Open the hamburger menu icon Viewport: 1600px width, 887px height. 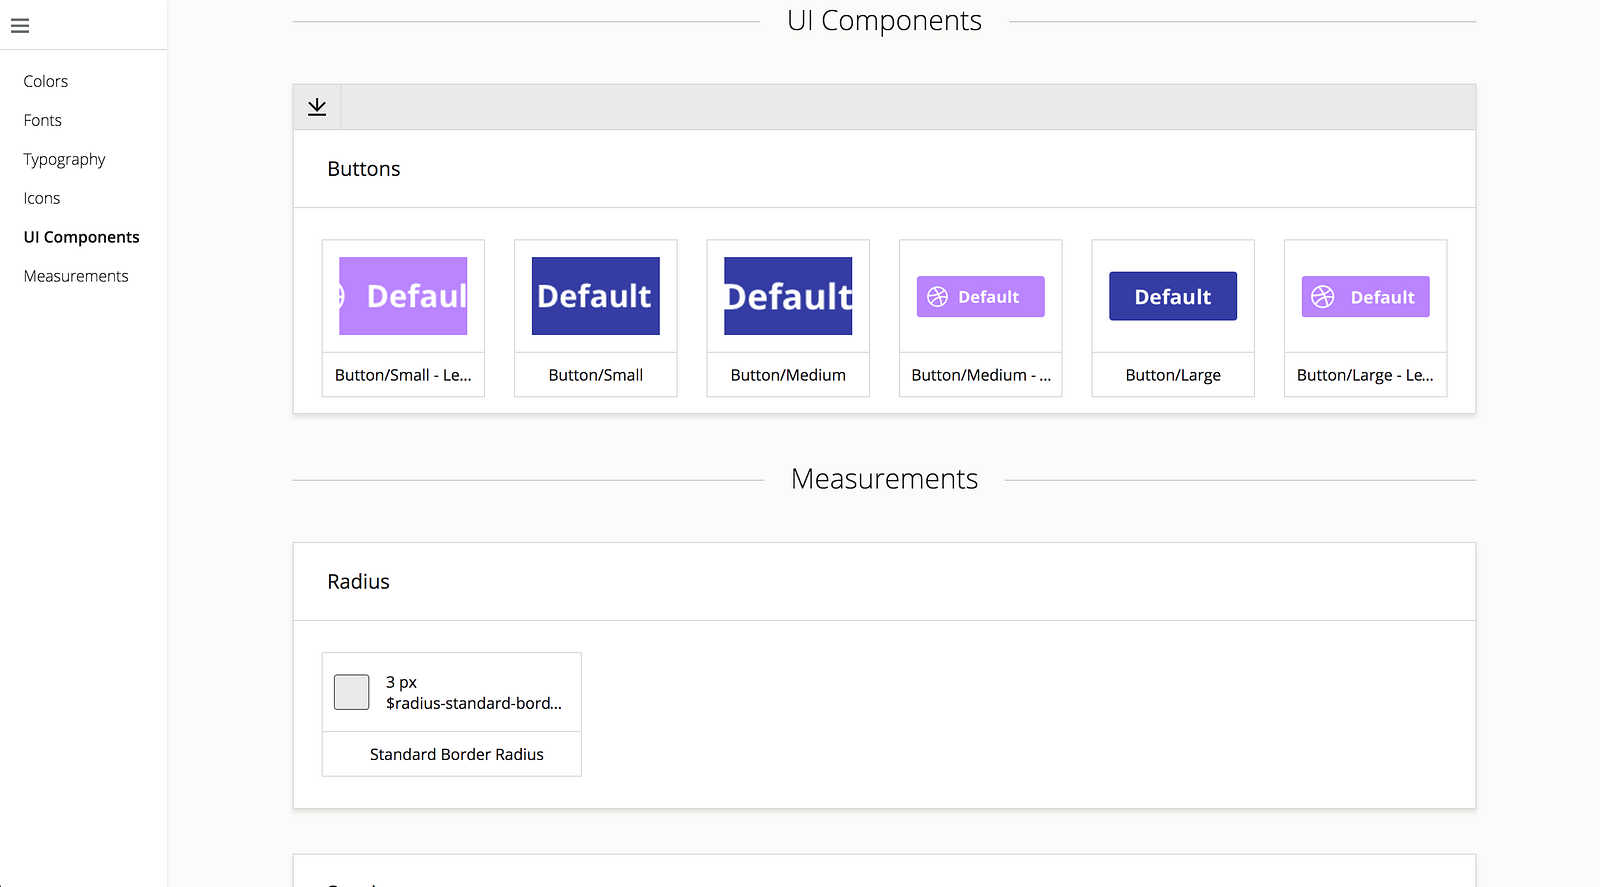click(20, 26)
